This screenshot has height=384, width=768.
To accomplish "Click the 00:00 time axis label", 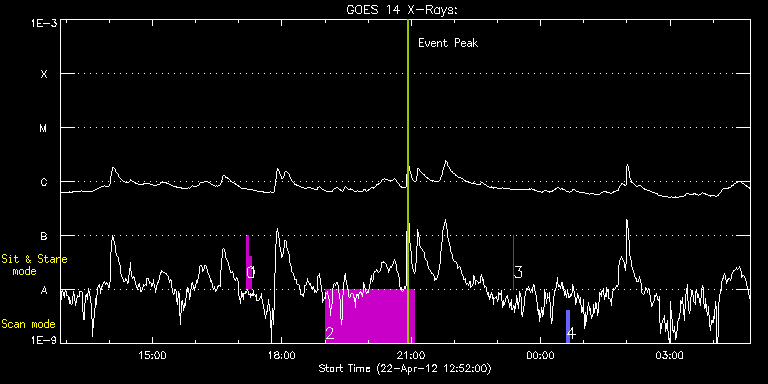I will pos(540,354).
